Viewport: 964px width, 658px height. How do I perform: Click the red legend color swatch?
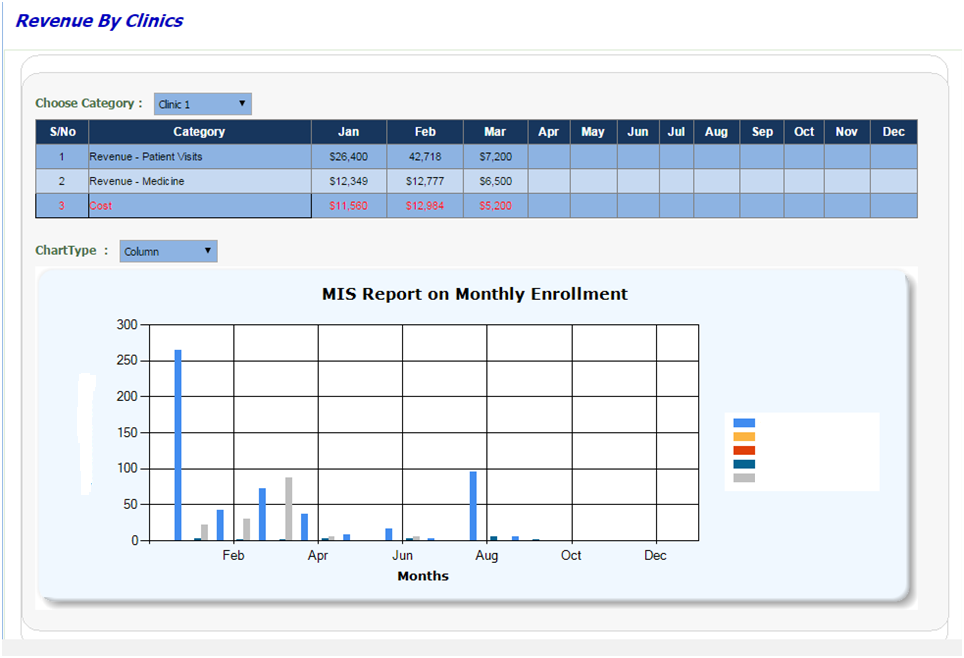(744, 451)
